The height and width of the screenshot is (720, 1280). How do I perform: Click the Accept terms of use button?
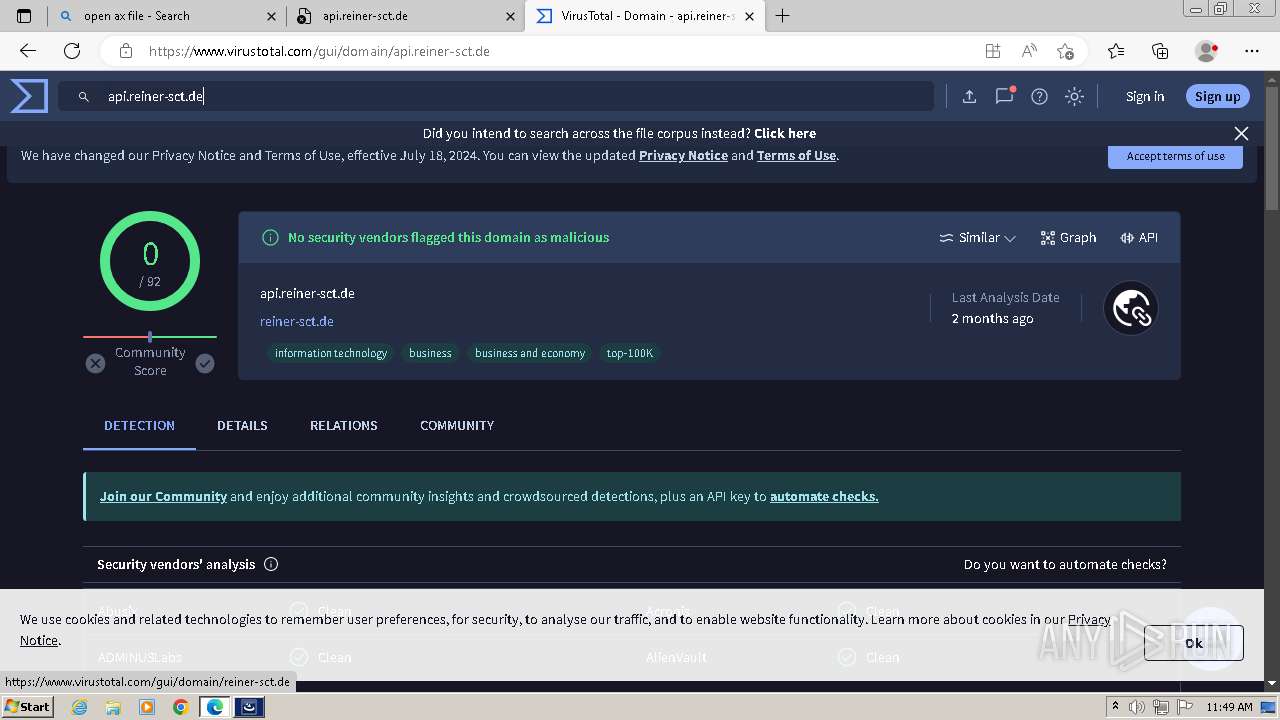1175,156
